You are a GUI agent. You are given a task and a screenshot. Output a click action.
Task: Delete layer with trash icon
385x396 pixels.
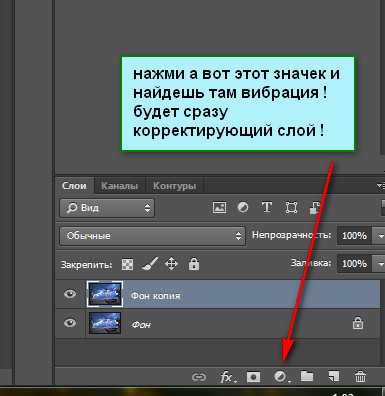[x=360, y=377]
